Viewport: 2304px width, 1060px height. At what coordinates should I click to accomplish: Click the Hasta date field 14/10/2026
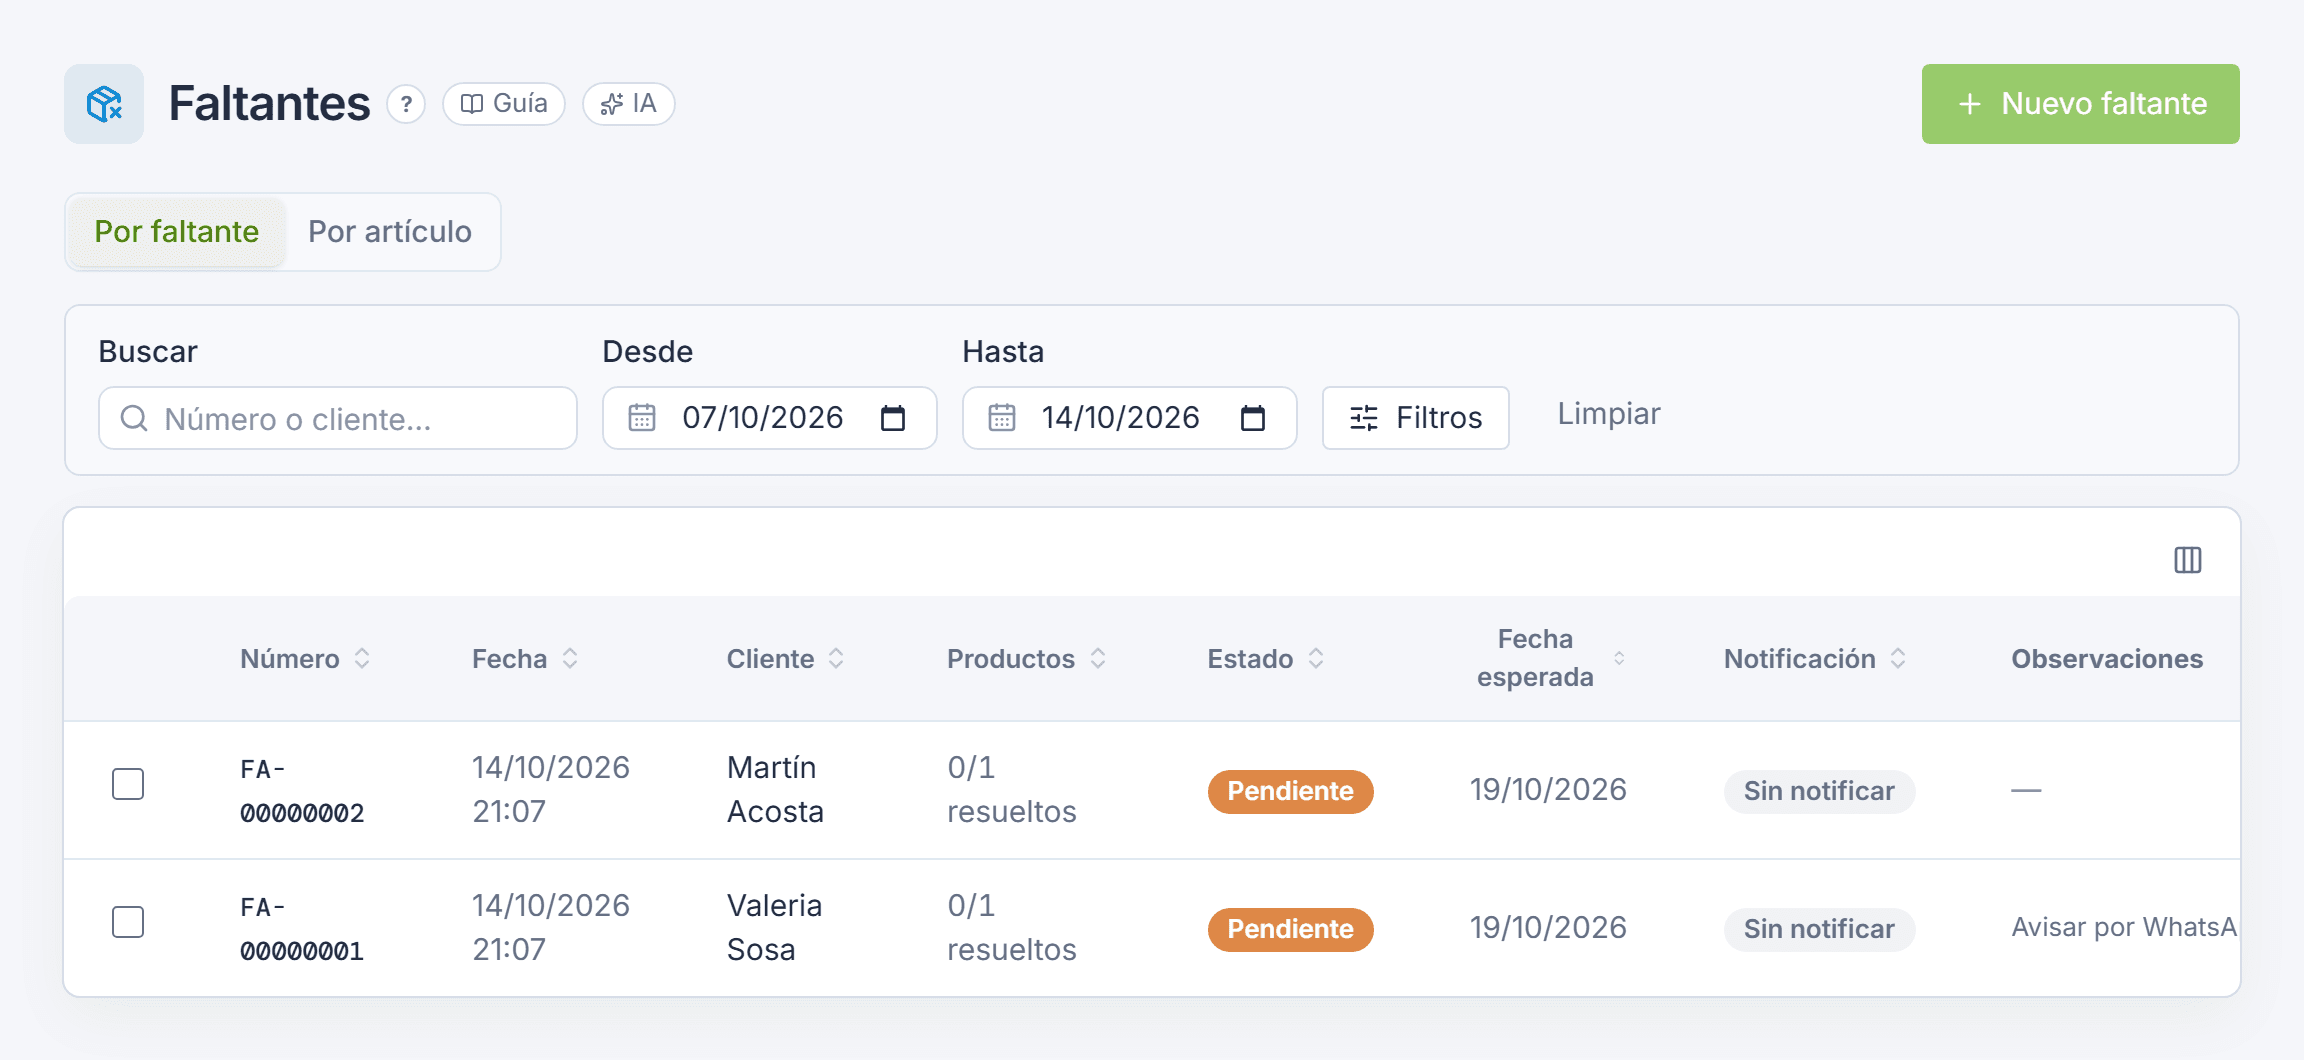1129,418
